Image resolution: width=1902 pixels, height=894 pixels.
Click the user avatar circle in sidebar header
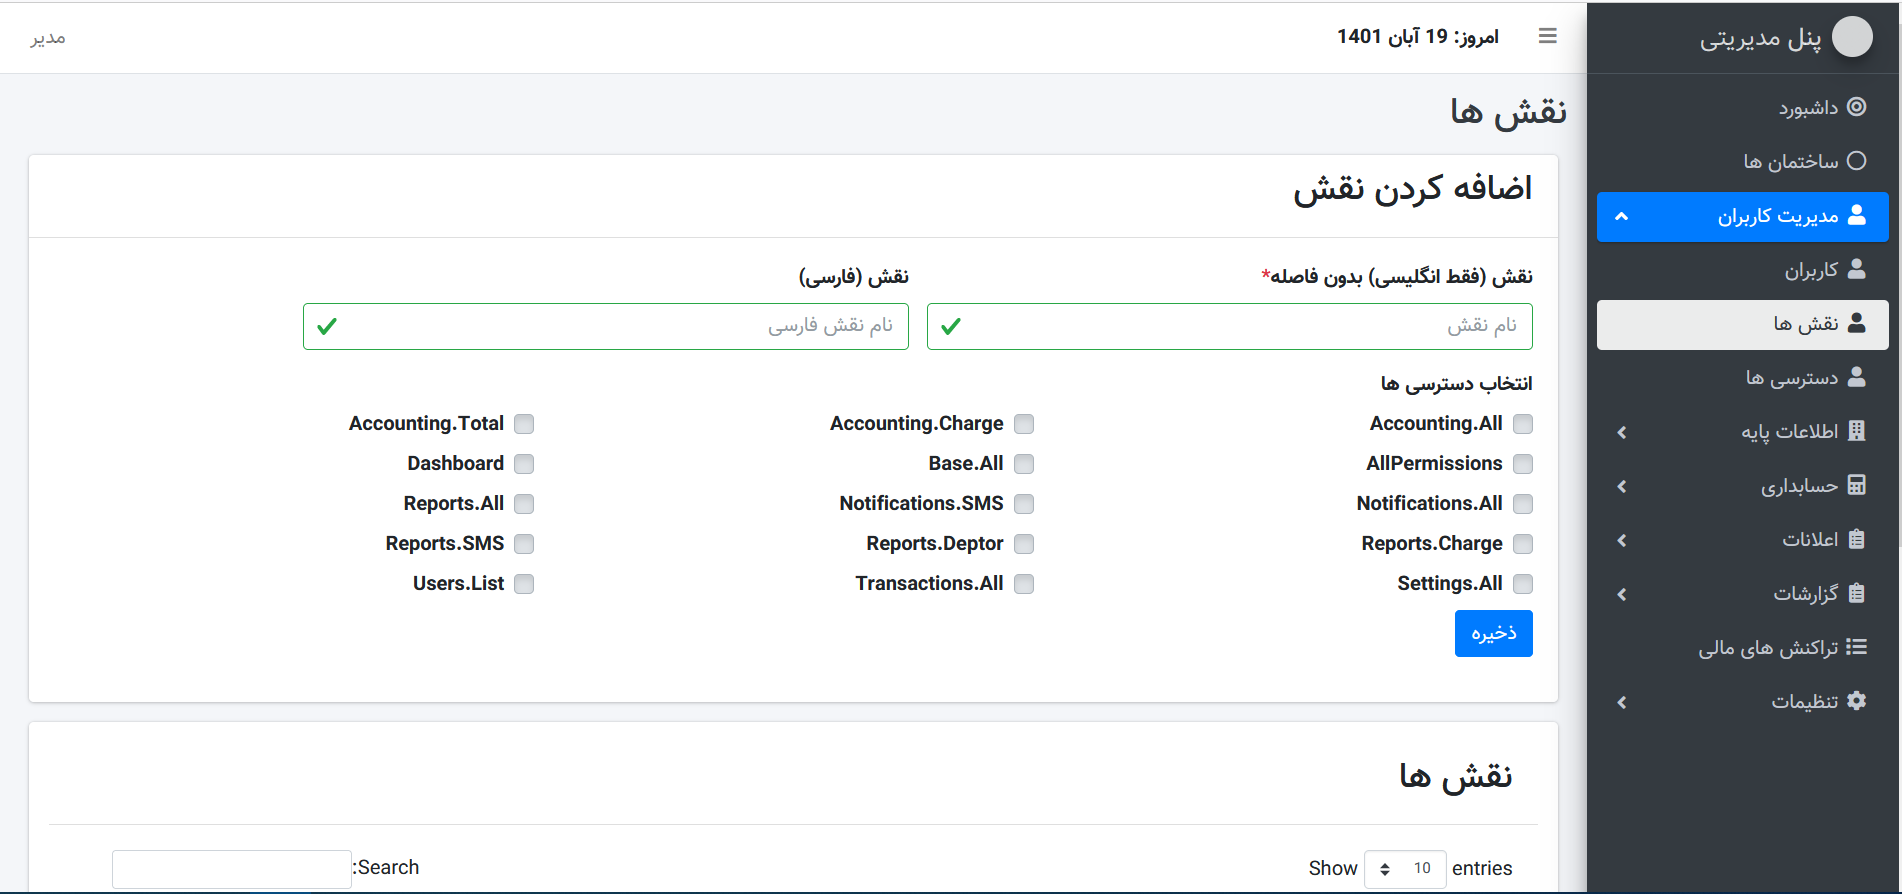pos(1851,37)
